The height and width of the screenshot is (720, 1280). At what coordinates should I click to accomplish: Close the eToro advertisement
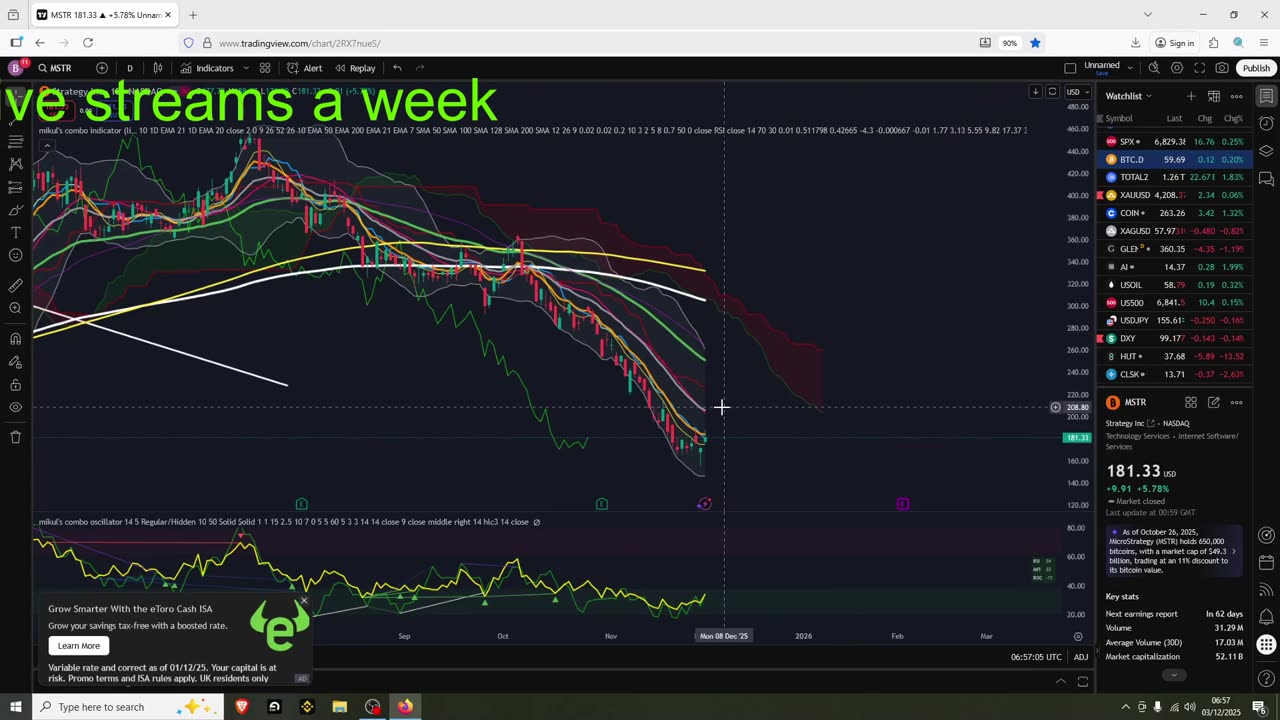(304, 601)
